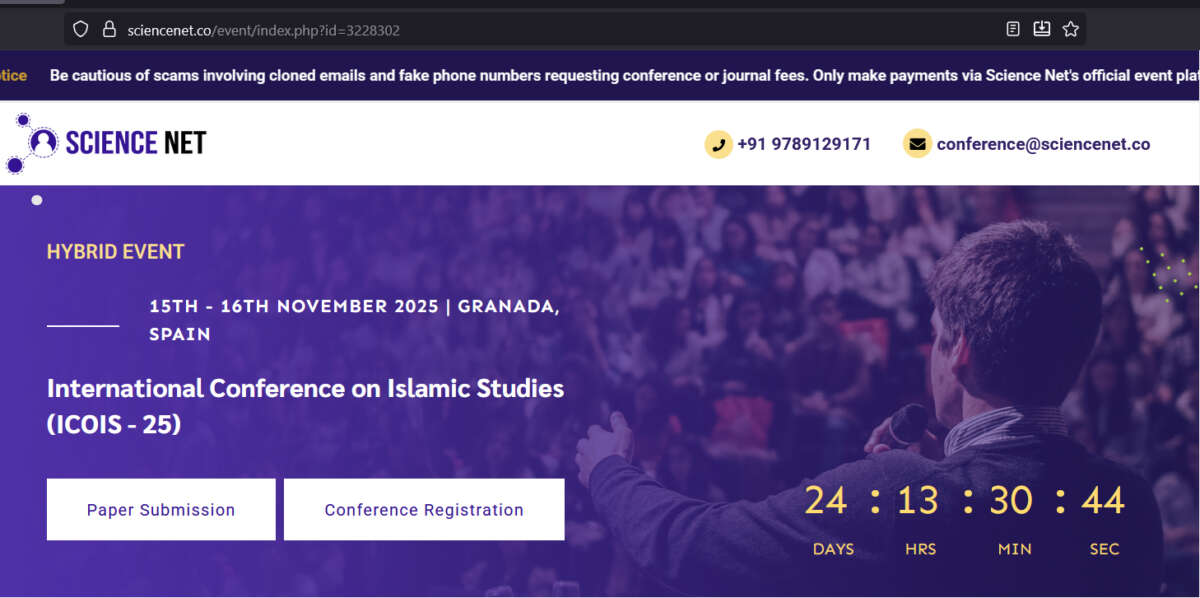Click the tracking protection shield icon
The height and width of the screenshot is (598, 1200).
pyautogui.click(x=81, y=30)
